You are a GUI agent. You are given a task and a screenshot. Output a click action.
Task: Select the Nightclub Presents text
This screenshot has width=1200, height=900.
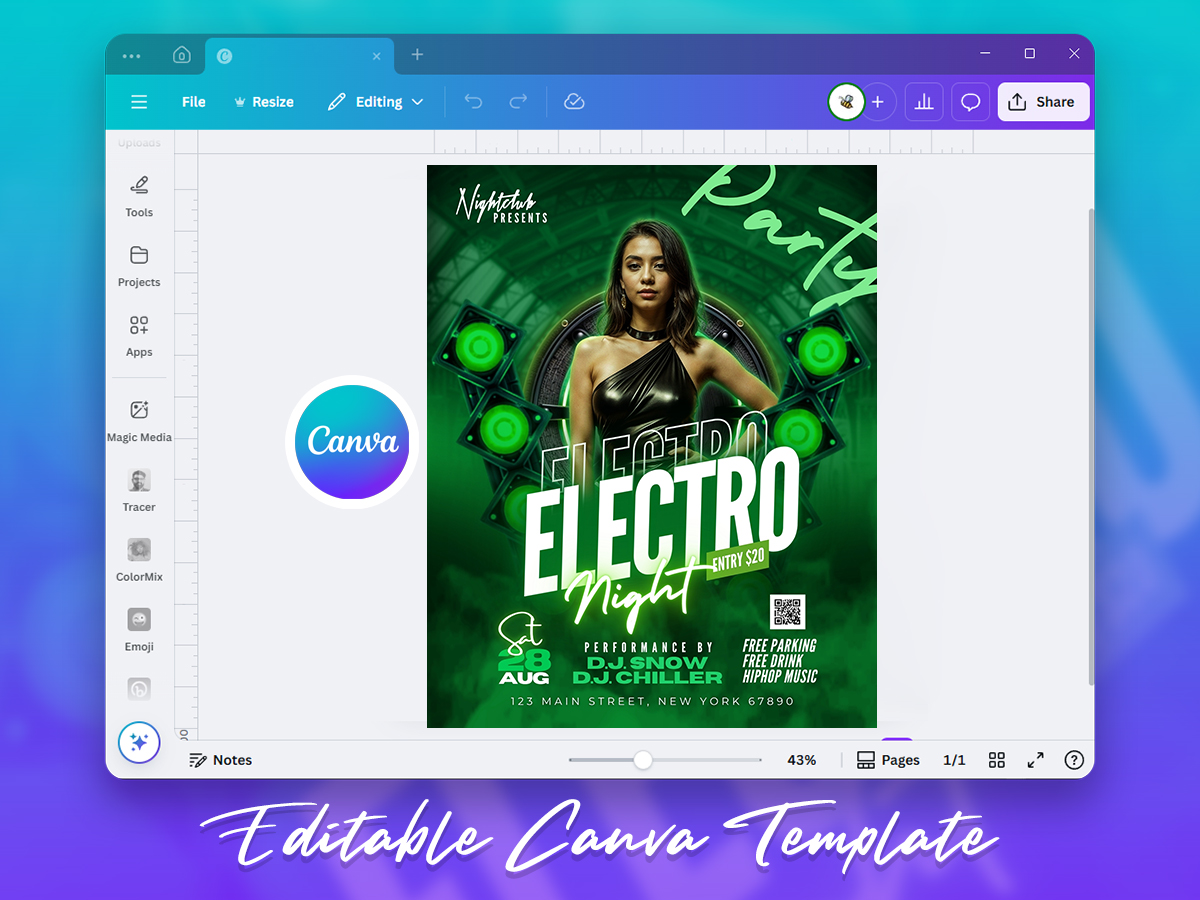pos(502,204)
